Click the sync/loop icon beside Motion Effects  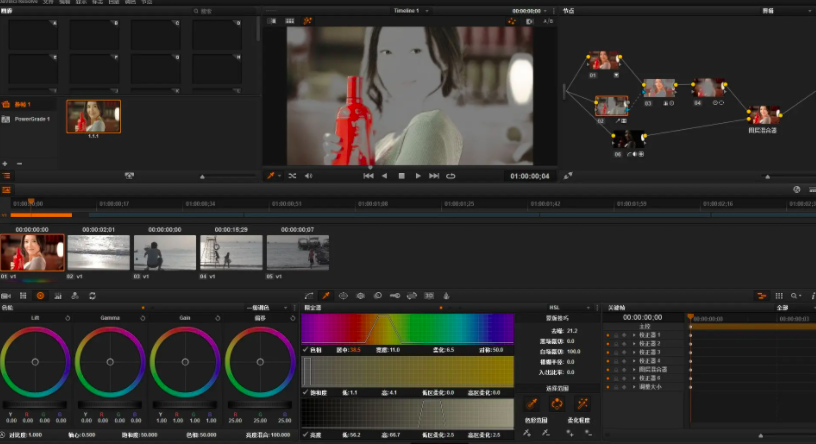point(92,296)
